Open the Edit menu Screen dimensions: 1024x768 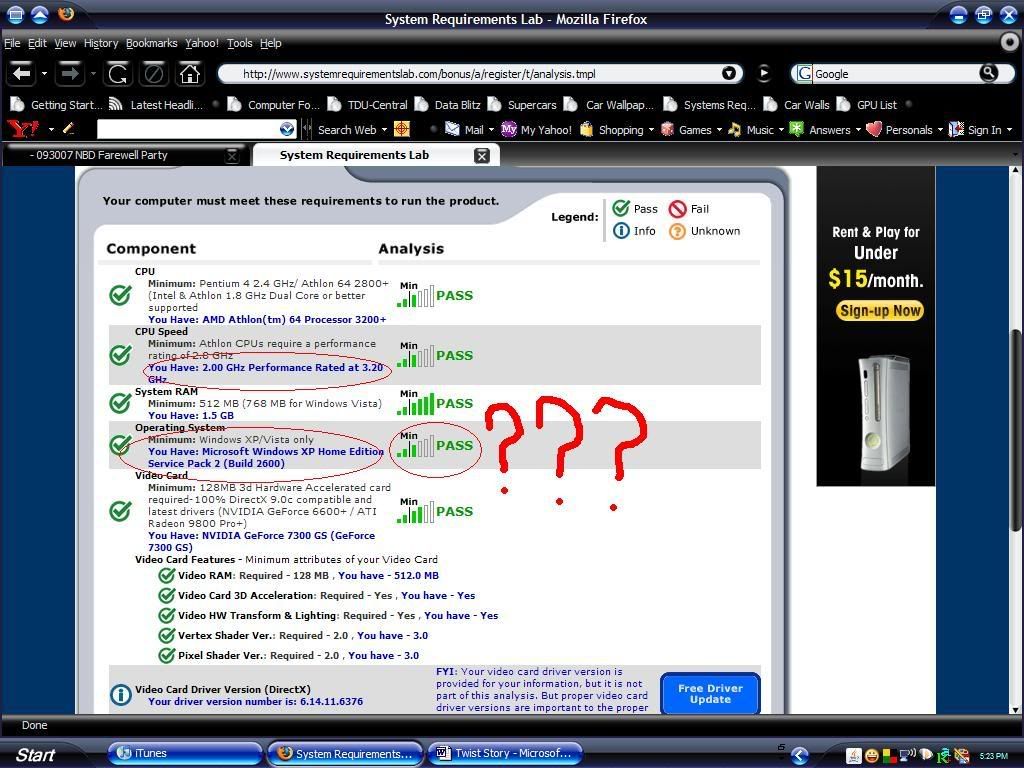(37, 43)
